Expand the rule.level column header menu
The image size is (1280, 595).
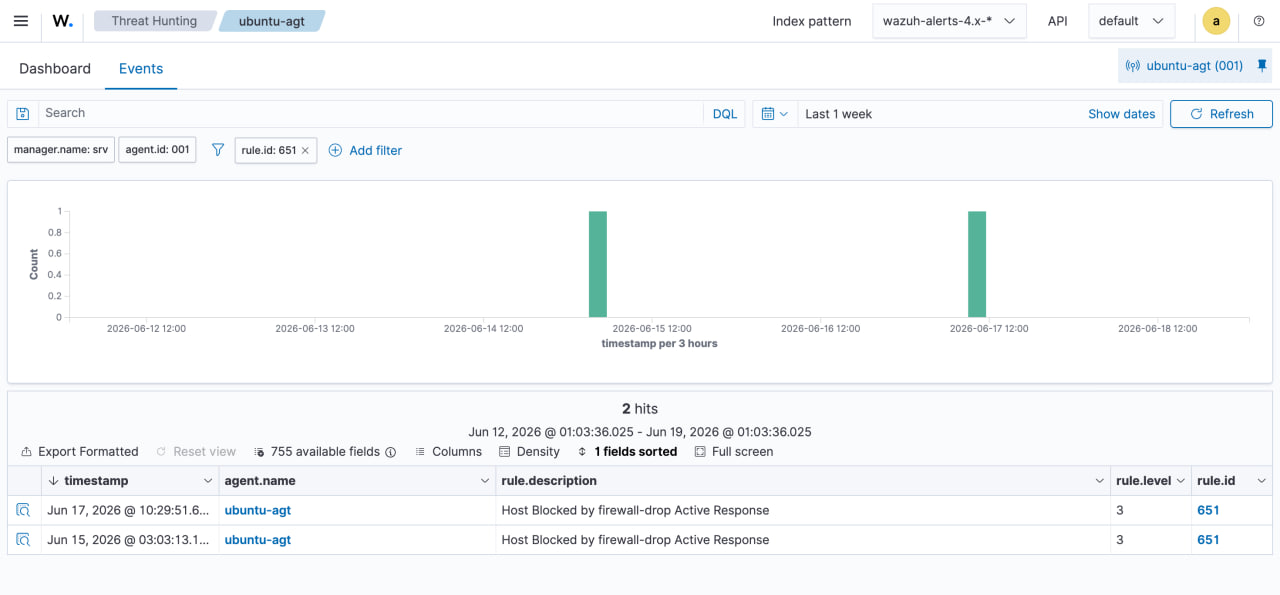tap(1181, 481)
